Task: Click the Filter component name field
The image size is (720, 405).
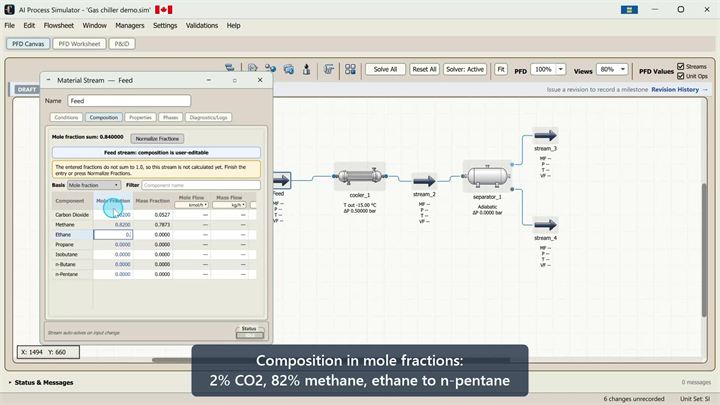Action: 201,185
